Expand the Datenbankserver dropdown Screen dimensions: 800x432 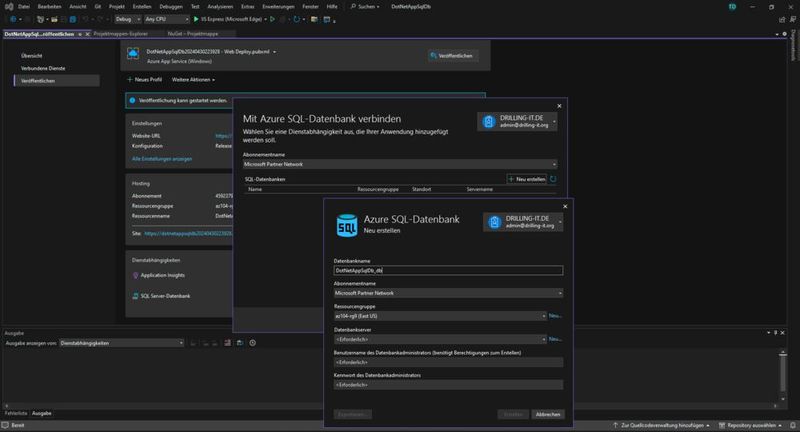tap(440, 339)
